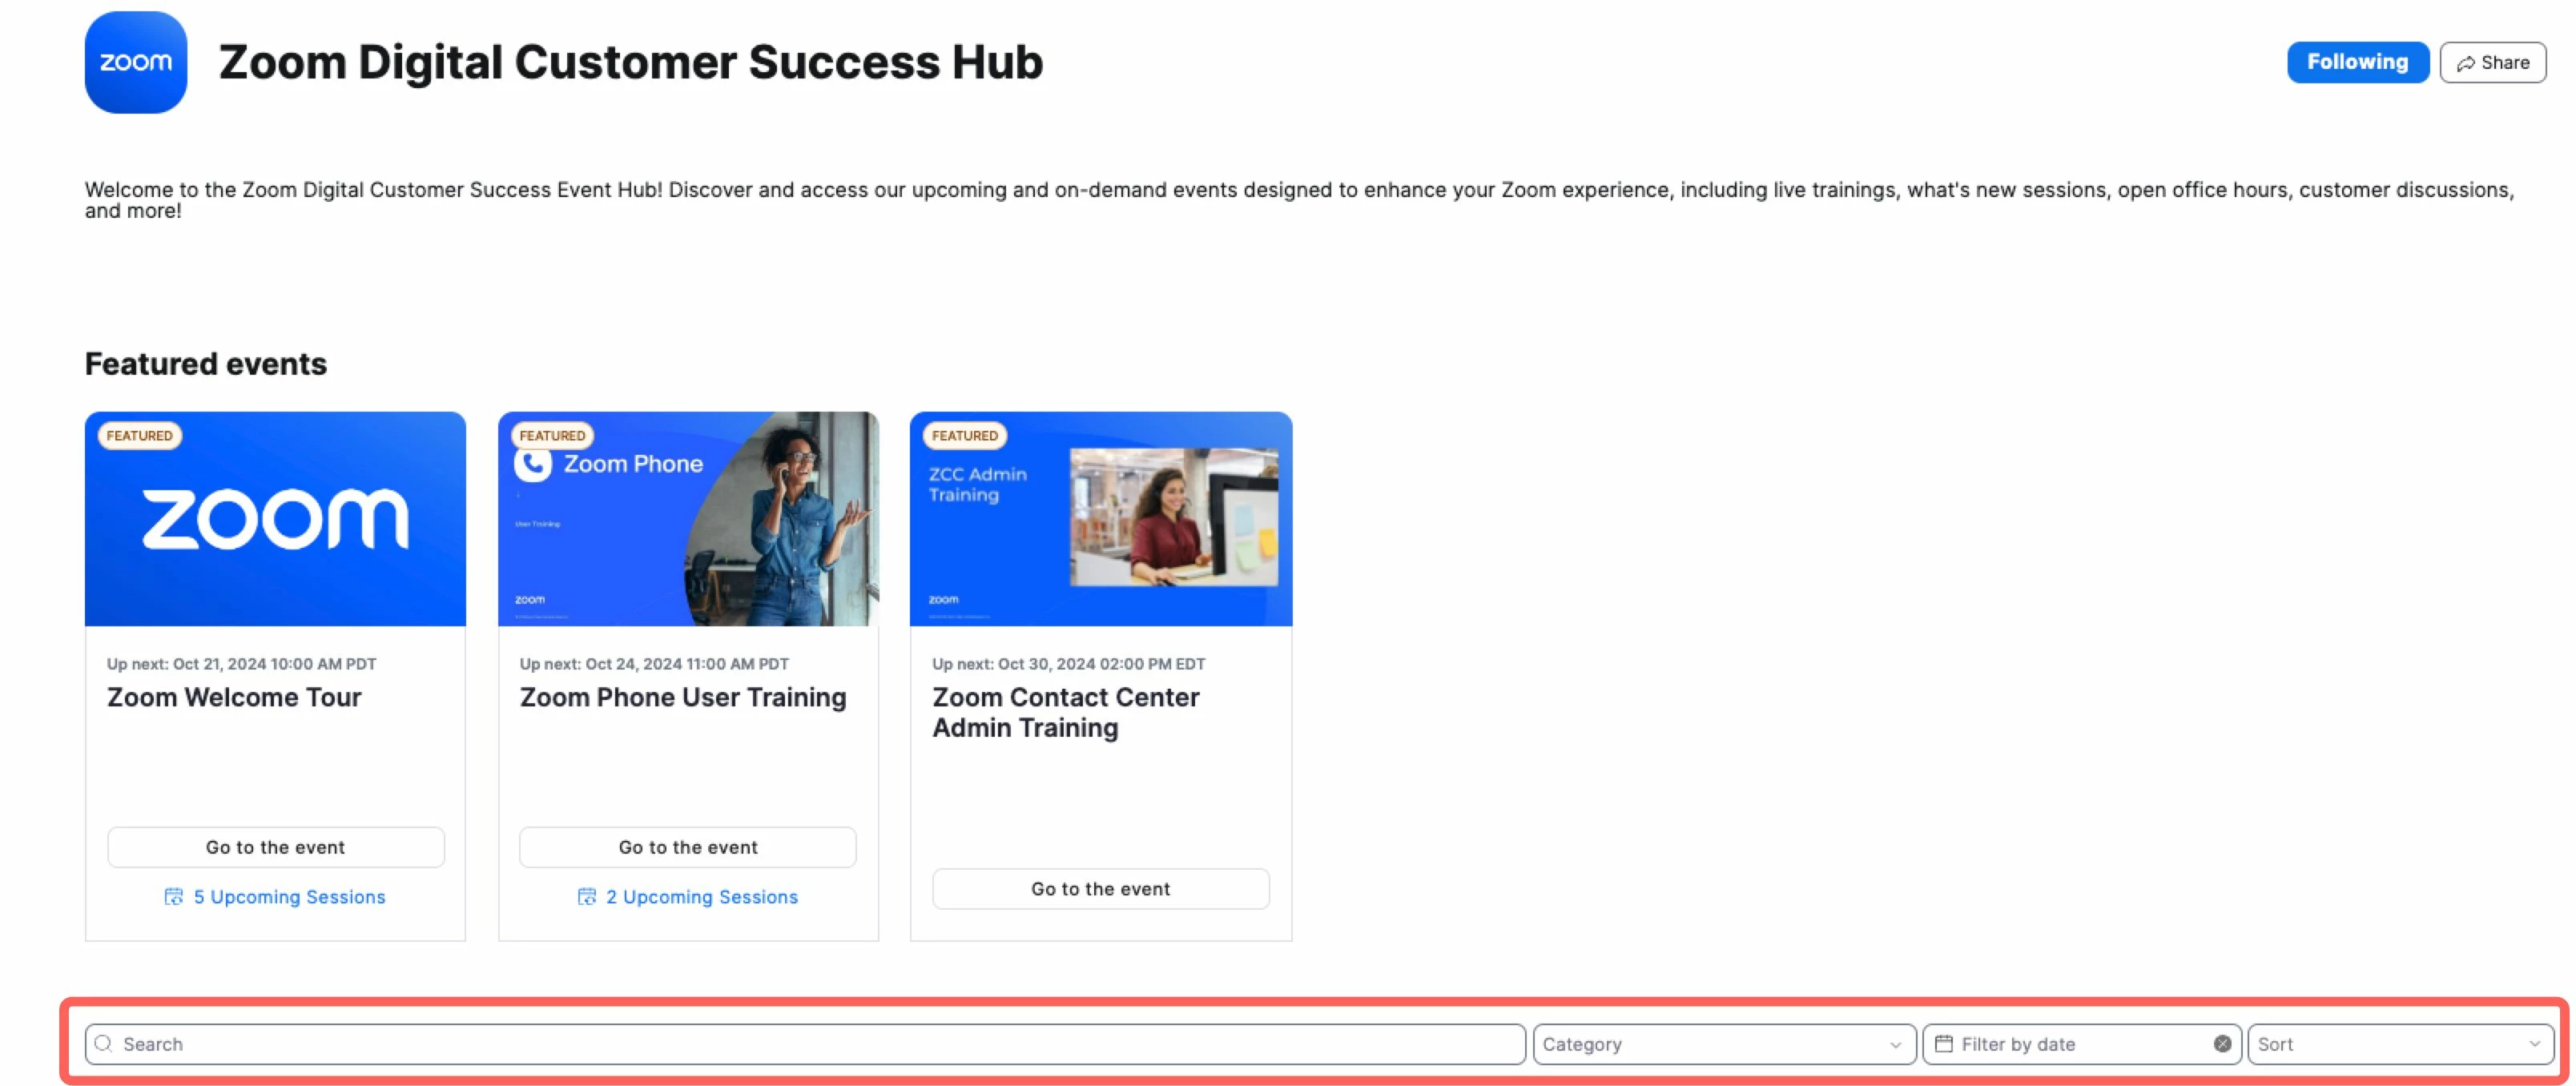Image resolution: width=2576 pixels, height=1086 pixels.
Task: Click calendar icon beside 2 Upcoming Sessions
Action: [x=587, y=897]
